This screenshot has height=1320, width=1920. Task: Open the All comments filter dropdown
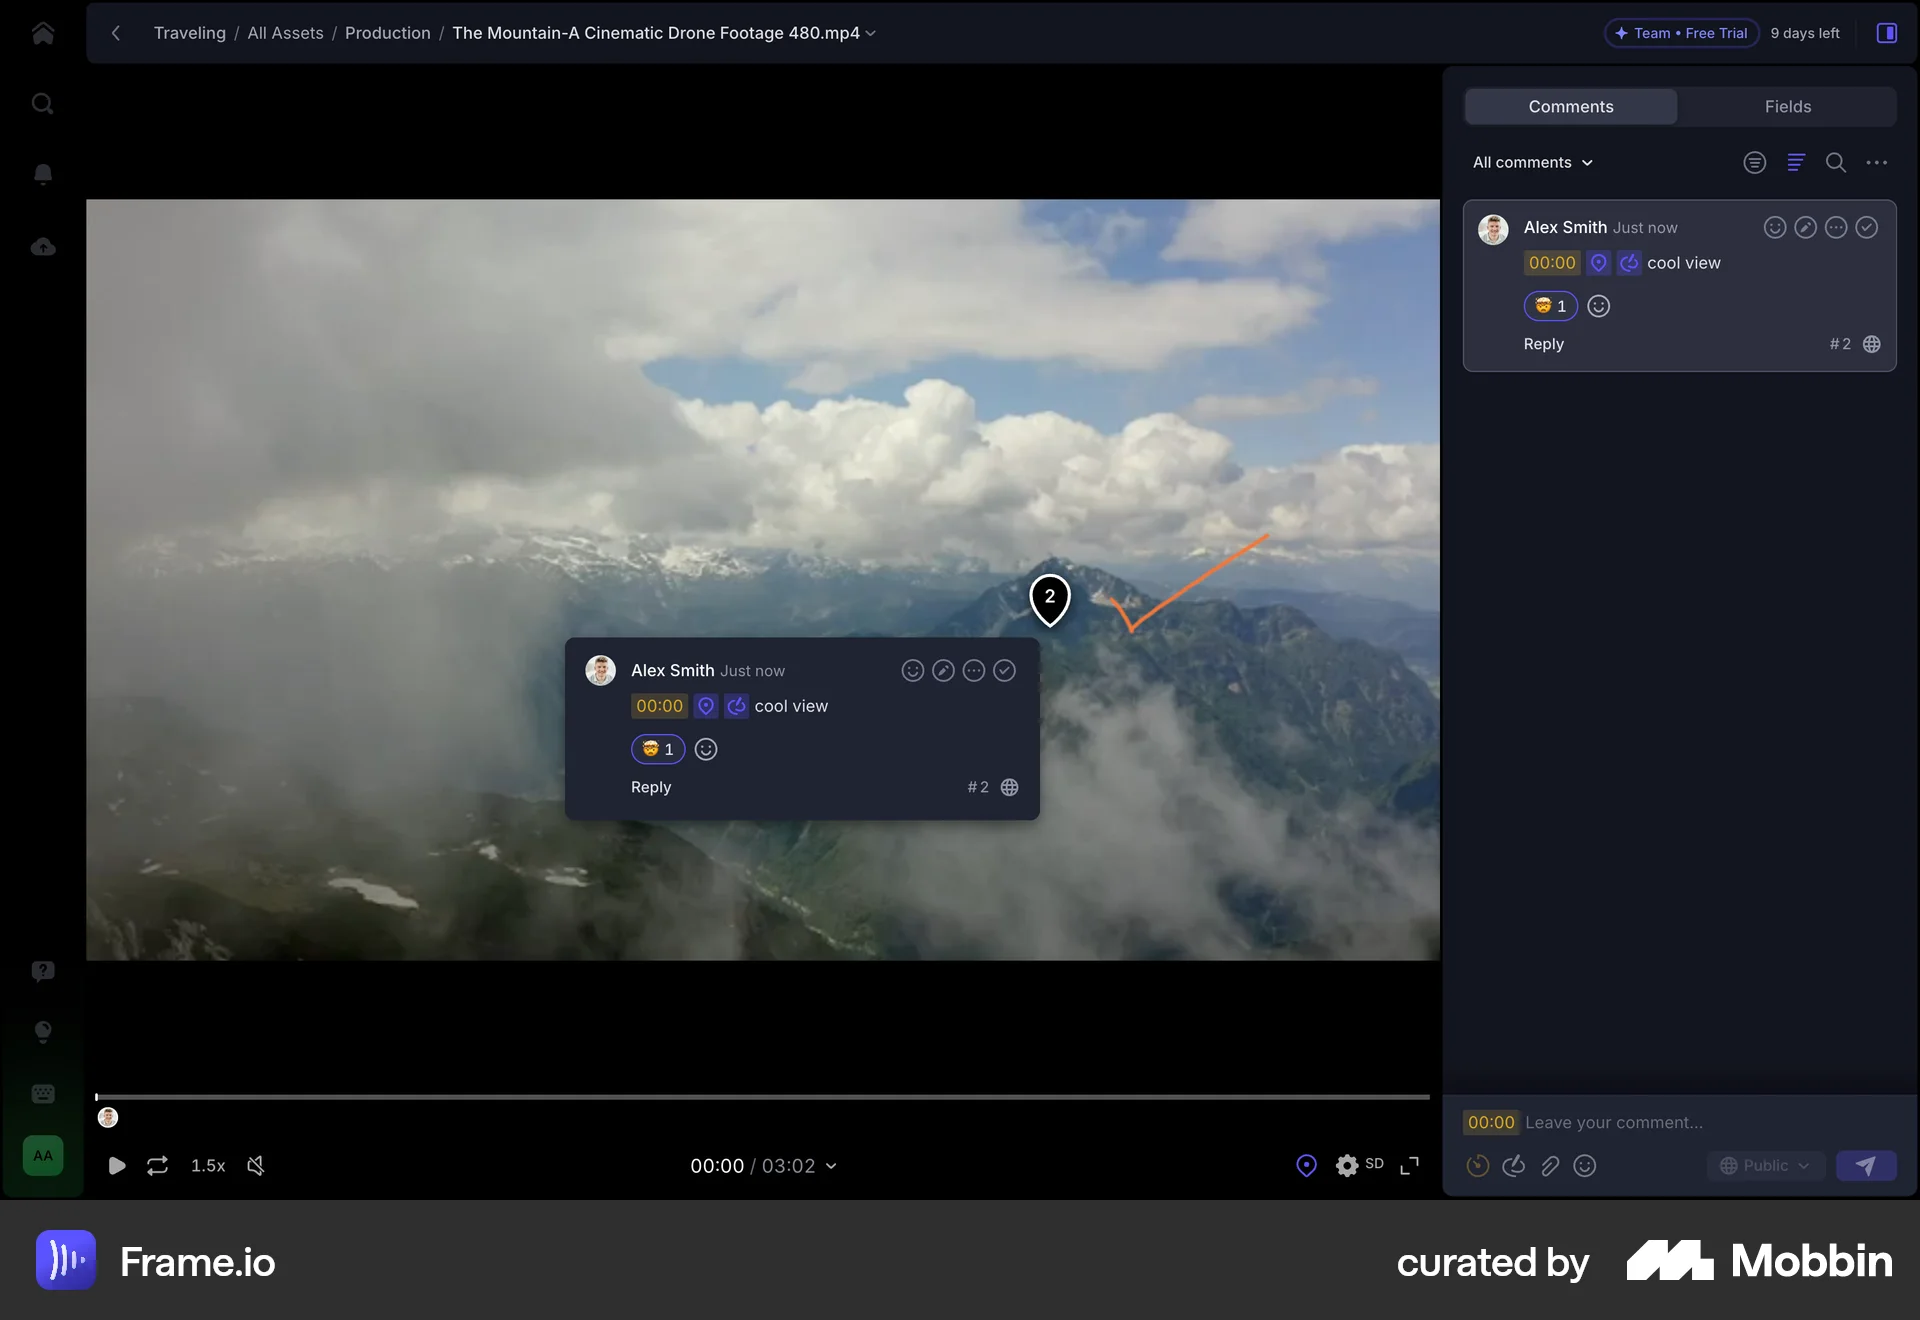click(x=1532, y=162)
